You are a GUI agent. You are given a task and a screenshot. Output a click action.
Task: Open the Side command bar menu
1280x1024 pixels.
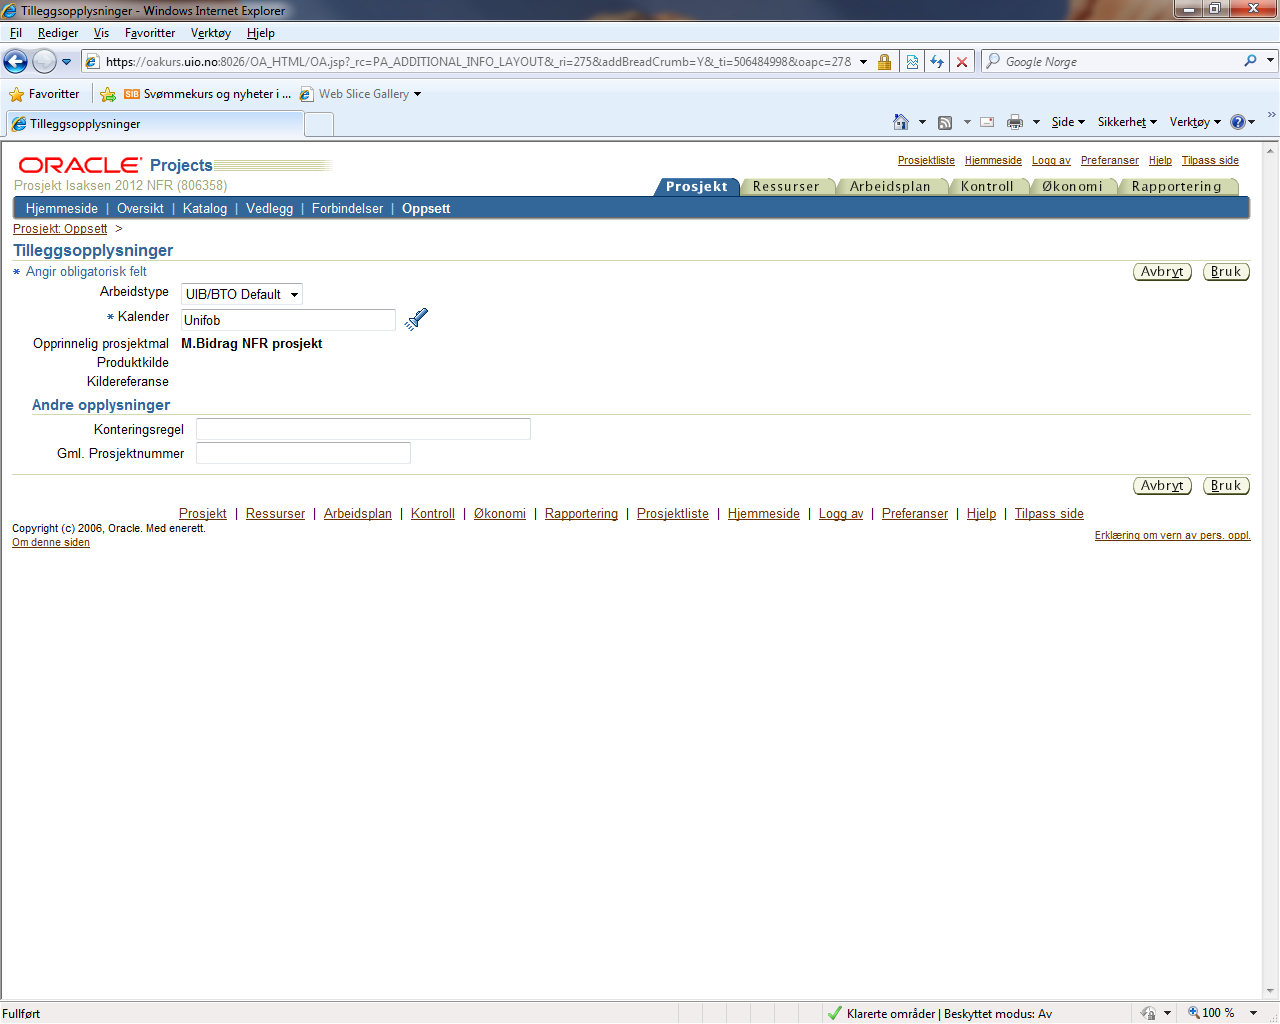point(1068,122)
